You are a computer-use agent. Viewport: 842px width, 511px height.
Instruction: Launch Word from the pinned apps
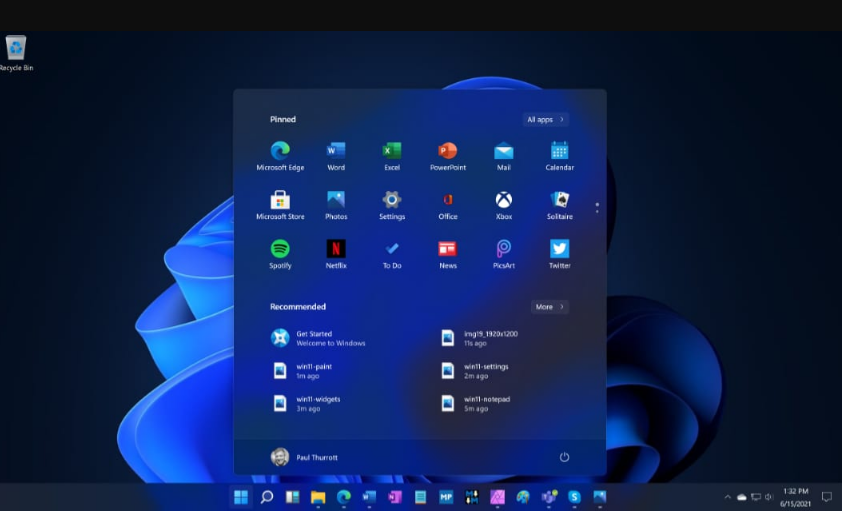336,156
